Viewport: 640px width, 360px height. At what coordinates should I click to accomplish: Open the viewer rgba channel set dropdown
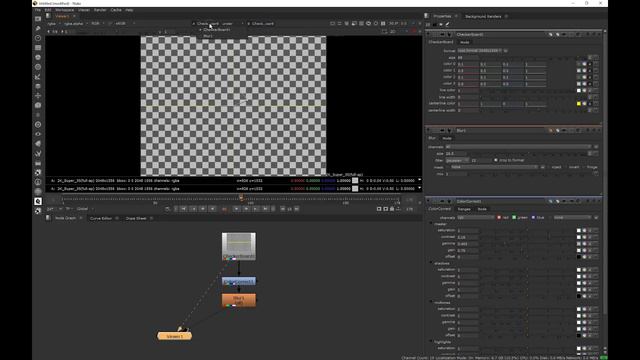tap(53, 24)
